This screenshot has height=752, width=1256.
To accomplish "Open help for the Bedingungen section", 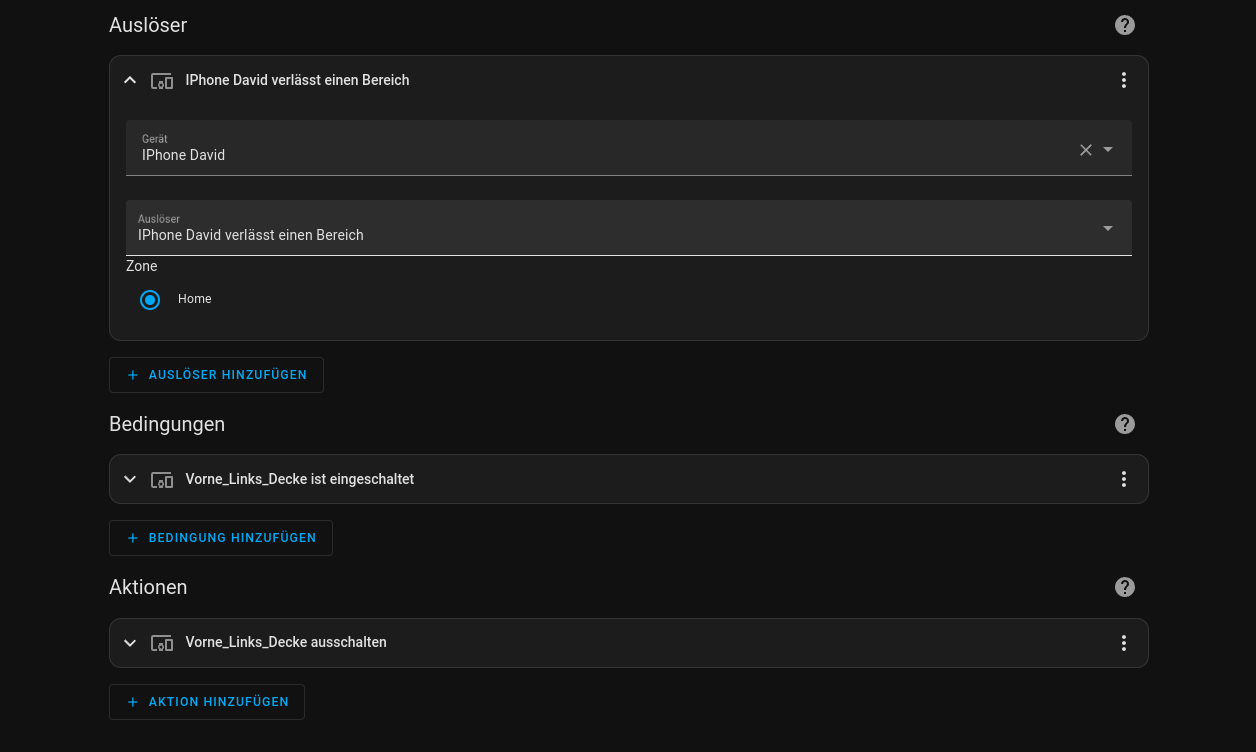I will click(x=1125, y=424).
